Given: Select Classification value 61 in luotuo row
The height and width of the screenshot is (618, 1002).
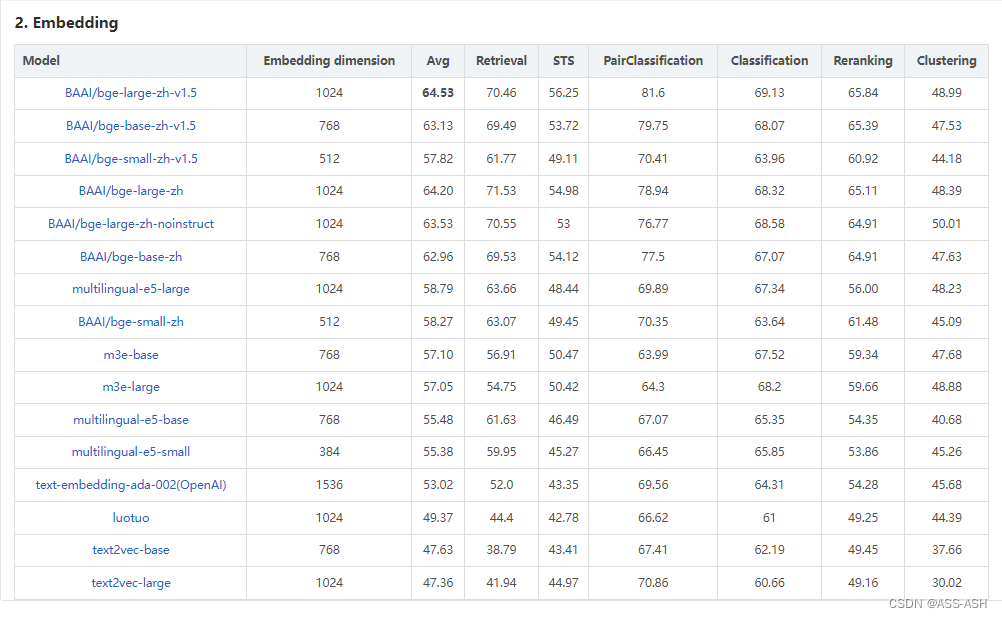Looking at the screenshot, I should pos(769,518).
